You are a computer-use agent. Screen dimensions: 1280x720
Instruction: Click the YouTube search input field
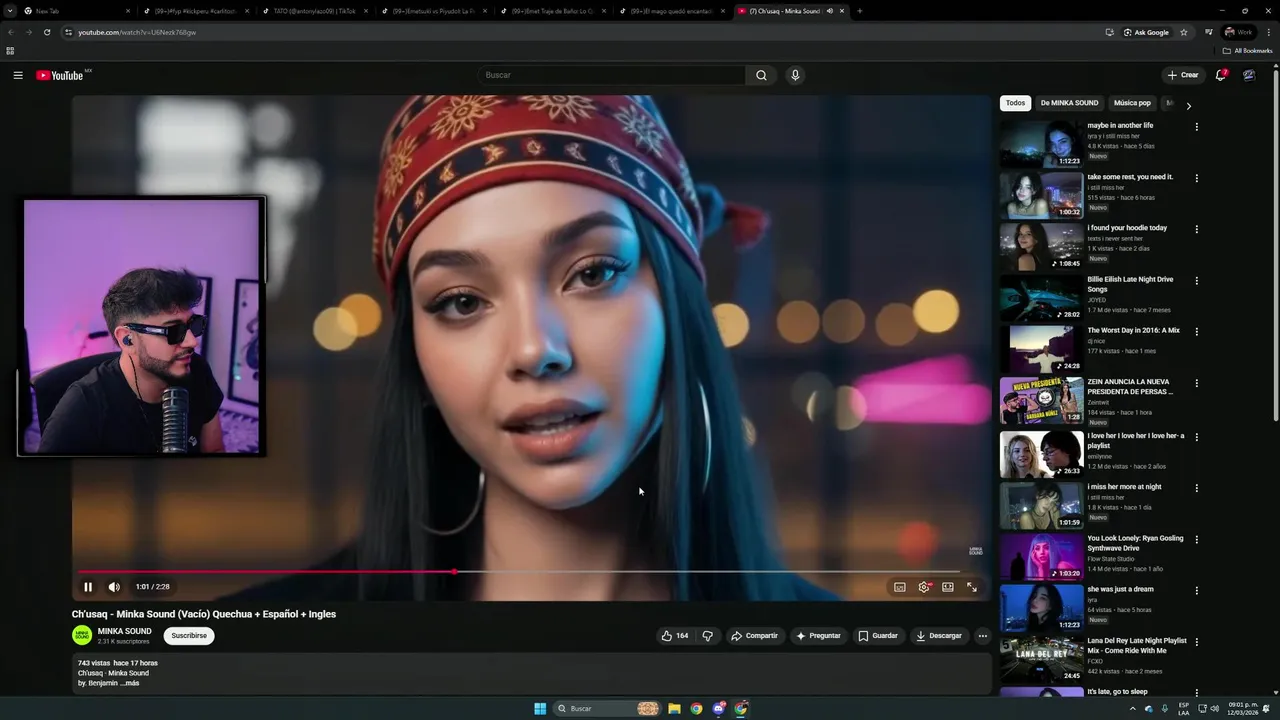click(x=612, y=75)
